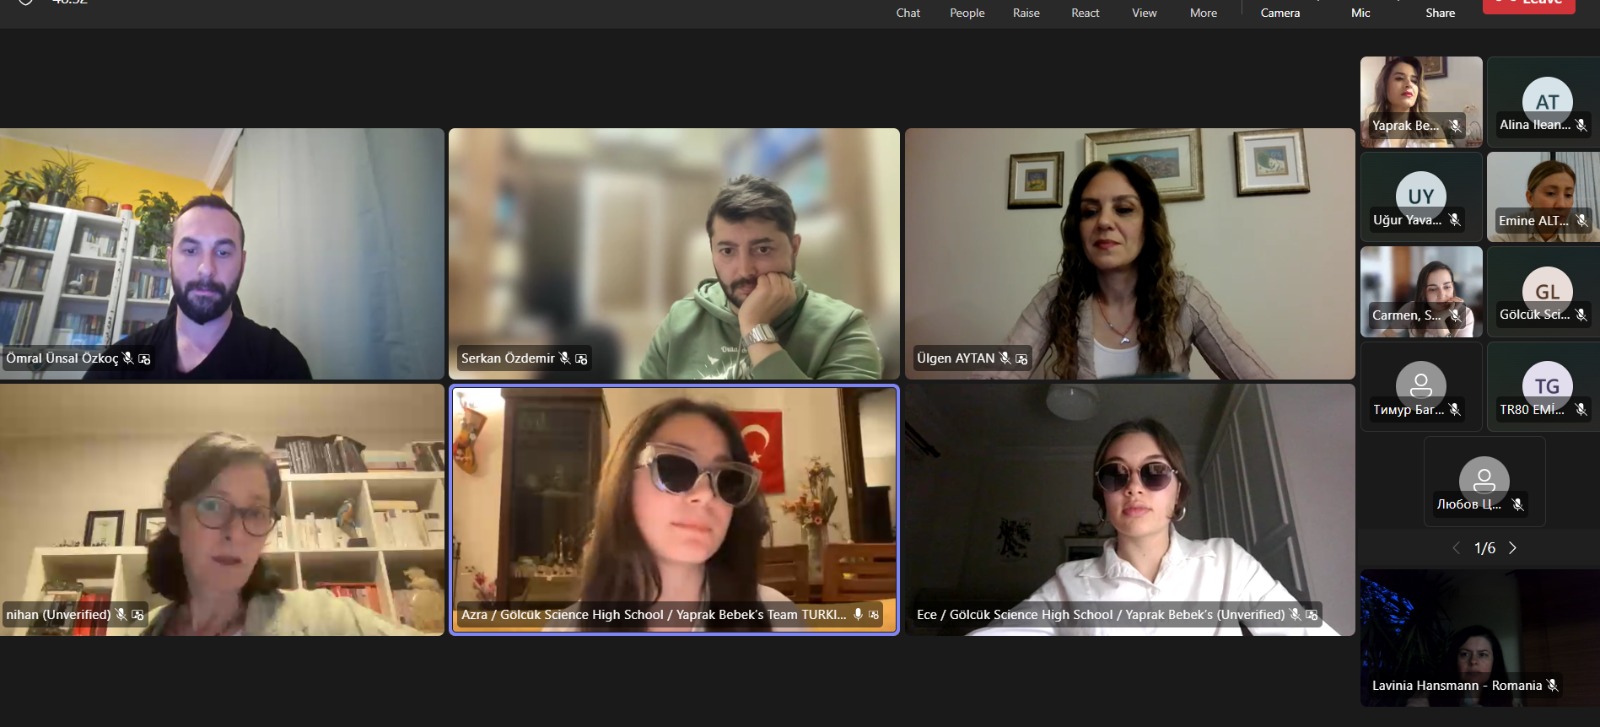The width and height of the screenshot is (1600, 727).
Task: Click the muted mic icon beside Serkan Özdemir
Action: click(x=565, y=358)
